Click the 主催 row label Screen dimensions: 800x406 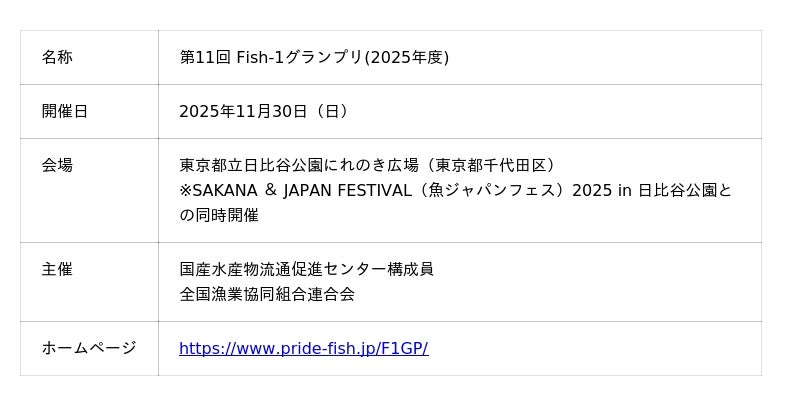point(57,270)
